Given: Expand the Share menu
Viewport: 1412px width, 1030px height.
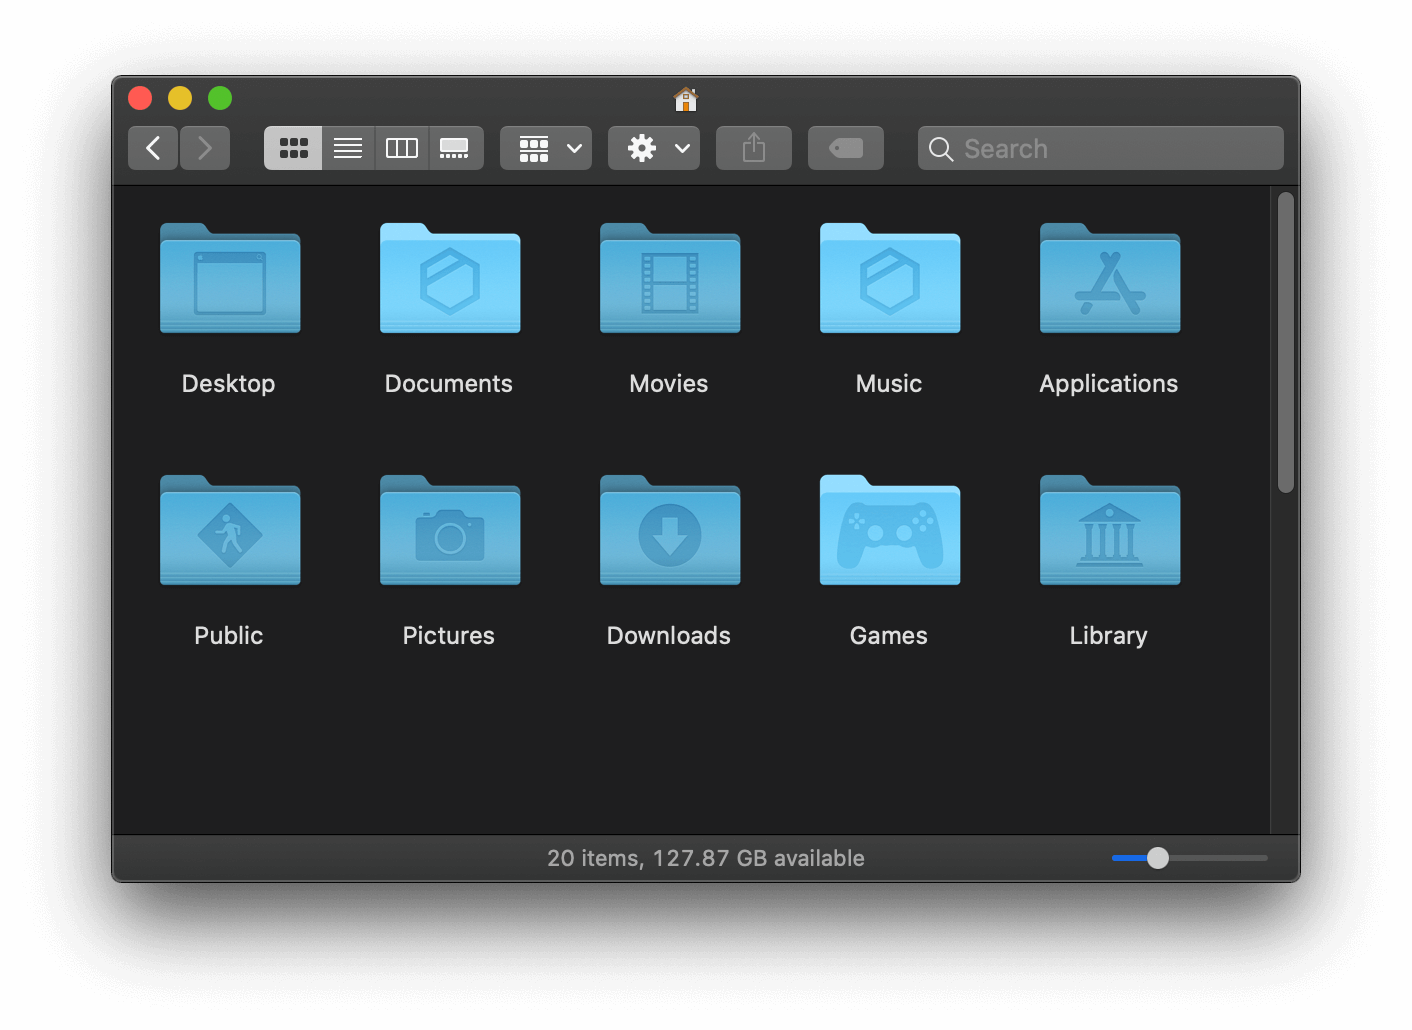Looking at the screenshot, I should click(753, 147).
